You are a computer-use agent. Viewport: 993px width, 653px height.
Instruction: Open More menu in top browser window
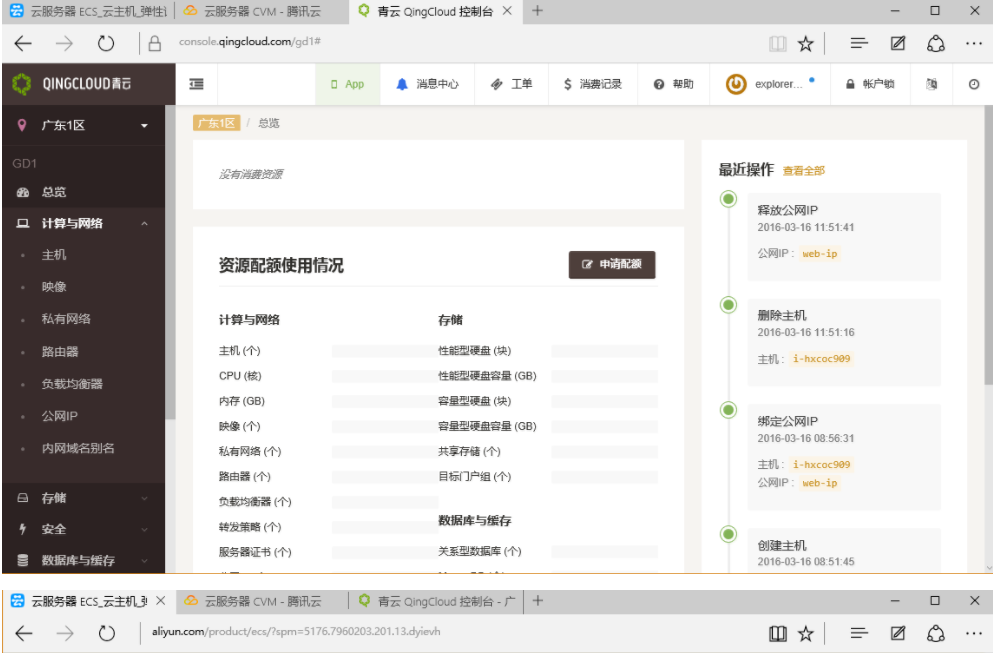point(974,43)
